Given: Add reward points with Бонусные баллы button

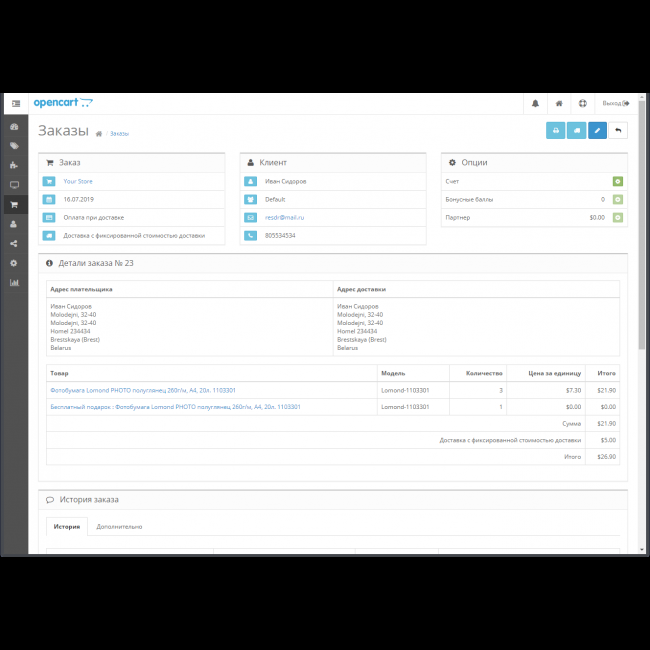Looking at the screenshot, I should 618,199.
